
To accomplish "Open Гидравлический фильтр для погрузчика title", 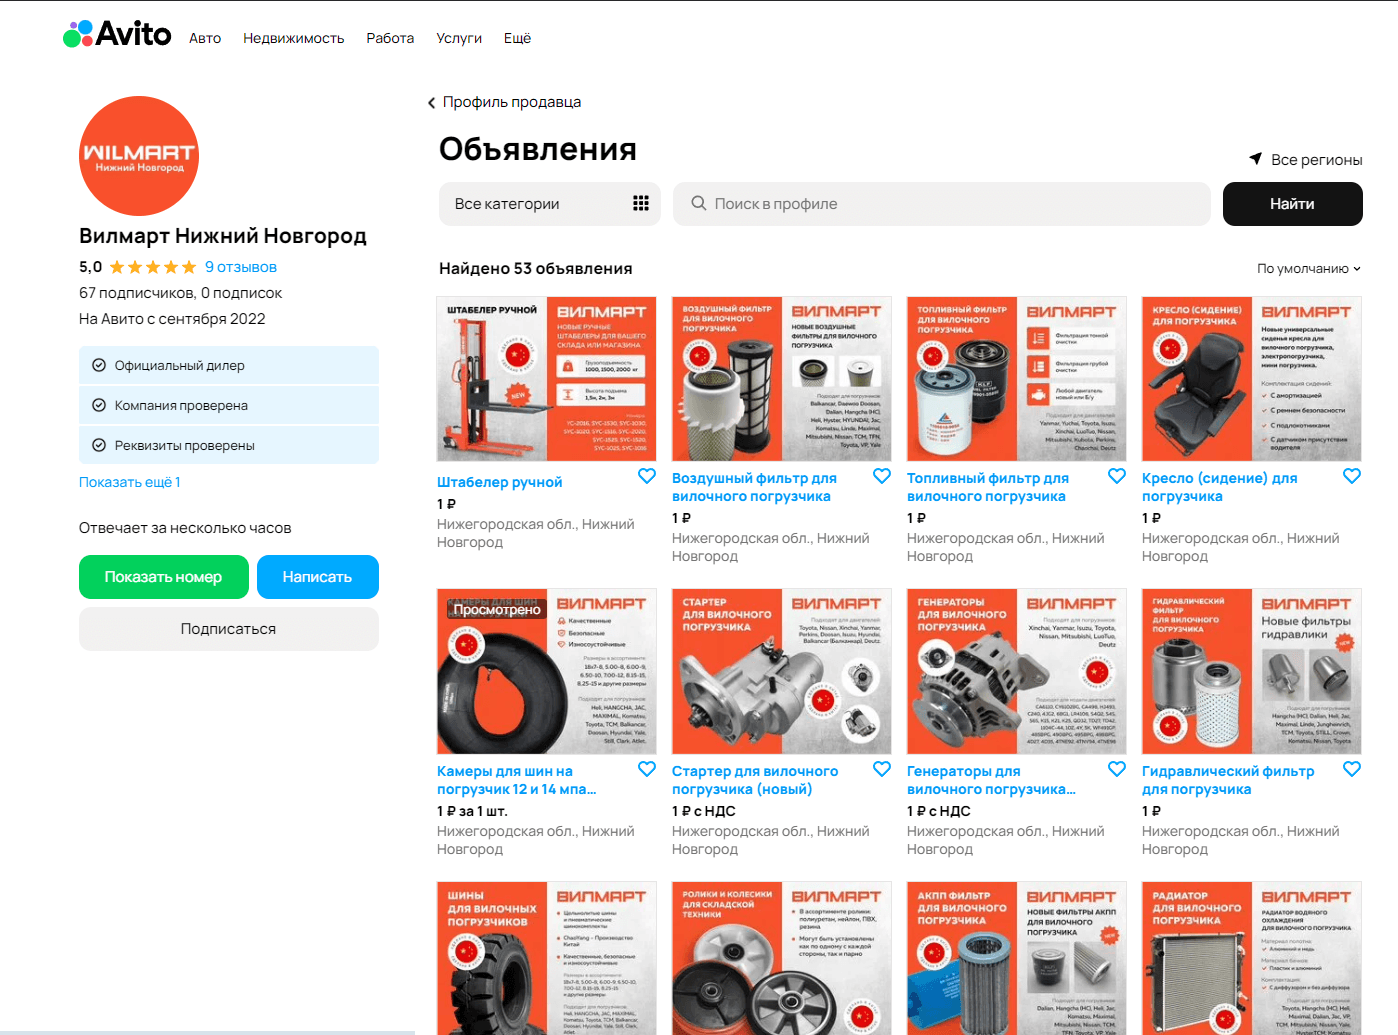I will [x=1228, y=780].
